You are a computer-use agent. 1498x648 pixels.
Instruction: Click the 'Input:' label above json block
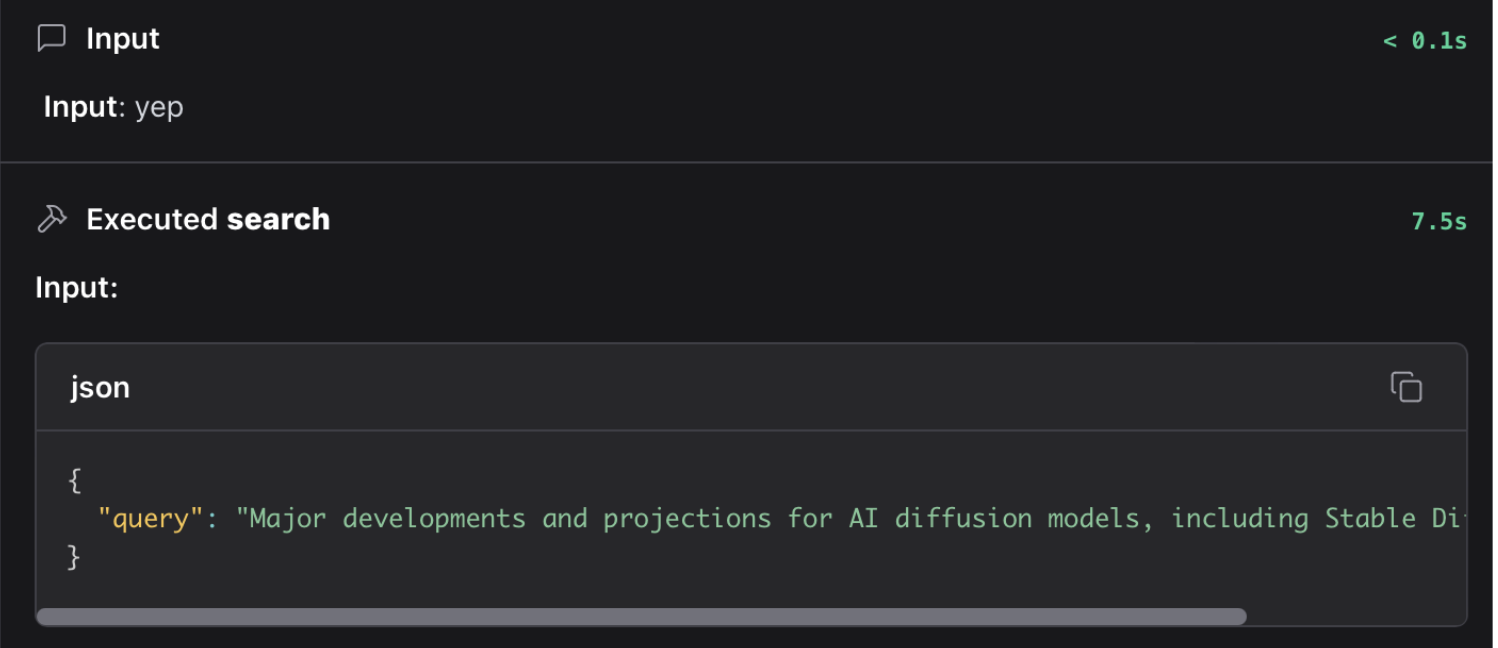click(x=77, y=288)
